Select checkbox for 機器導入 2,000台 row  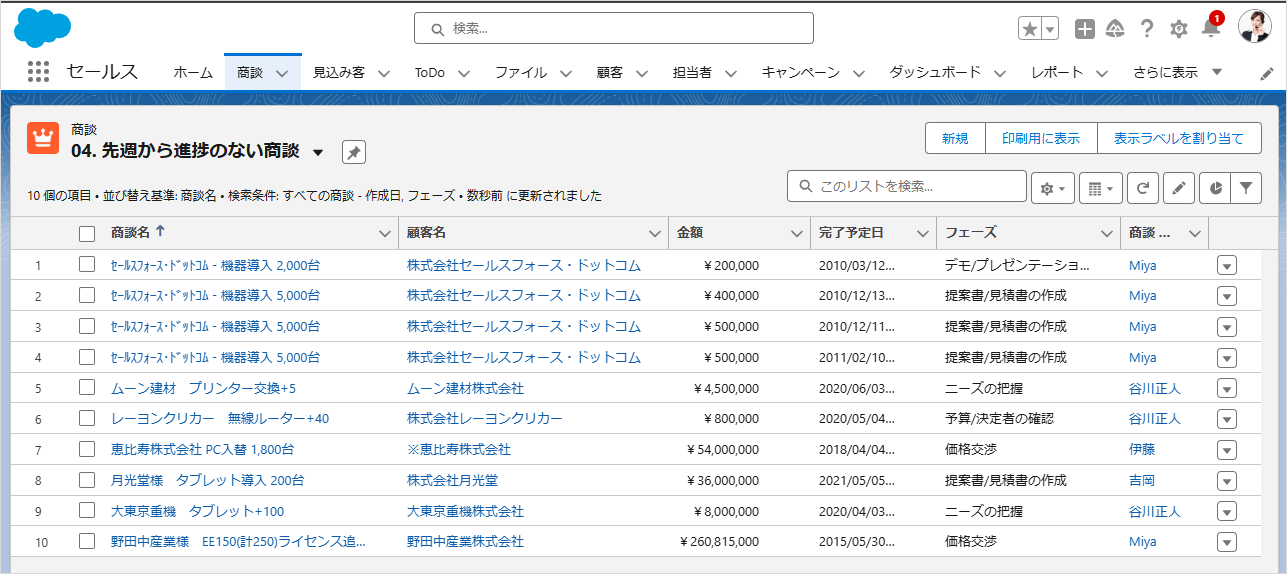[x=87, y=265]
